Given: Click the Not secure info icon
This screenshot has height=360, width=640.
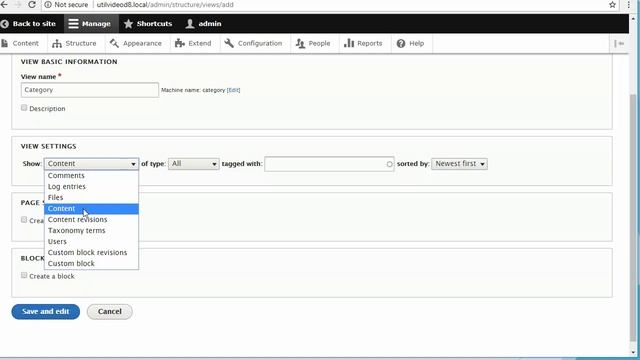Looking at the screenshot, I should 47,5.
